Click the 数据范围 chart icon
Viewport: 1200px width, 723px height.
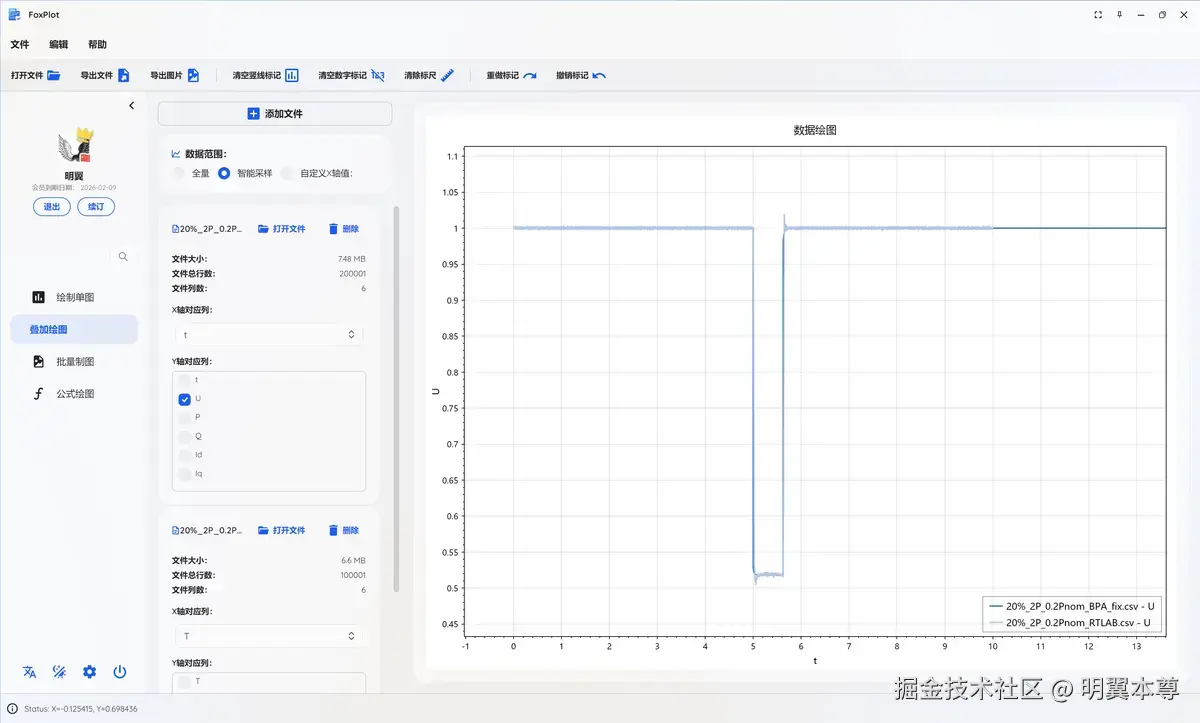176,154
